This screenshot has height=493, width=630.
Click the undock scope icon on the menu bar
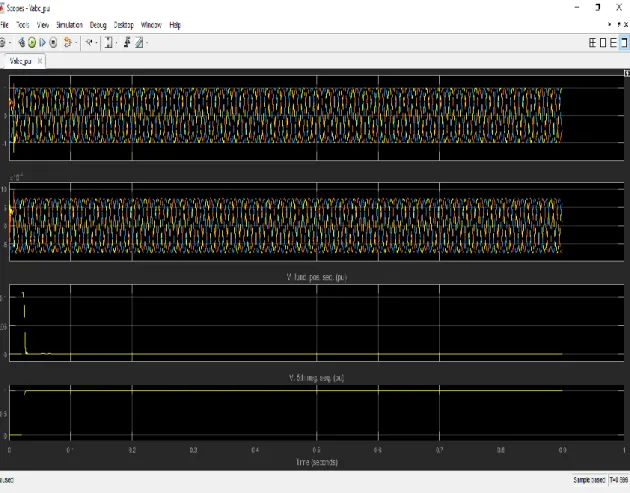tap(619, 25)
